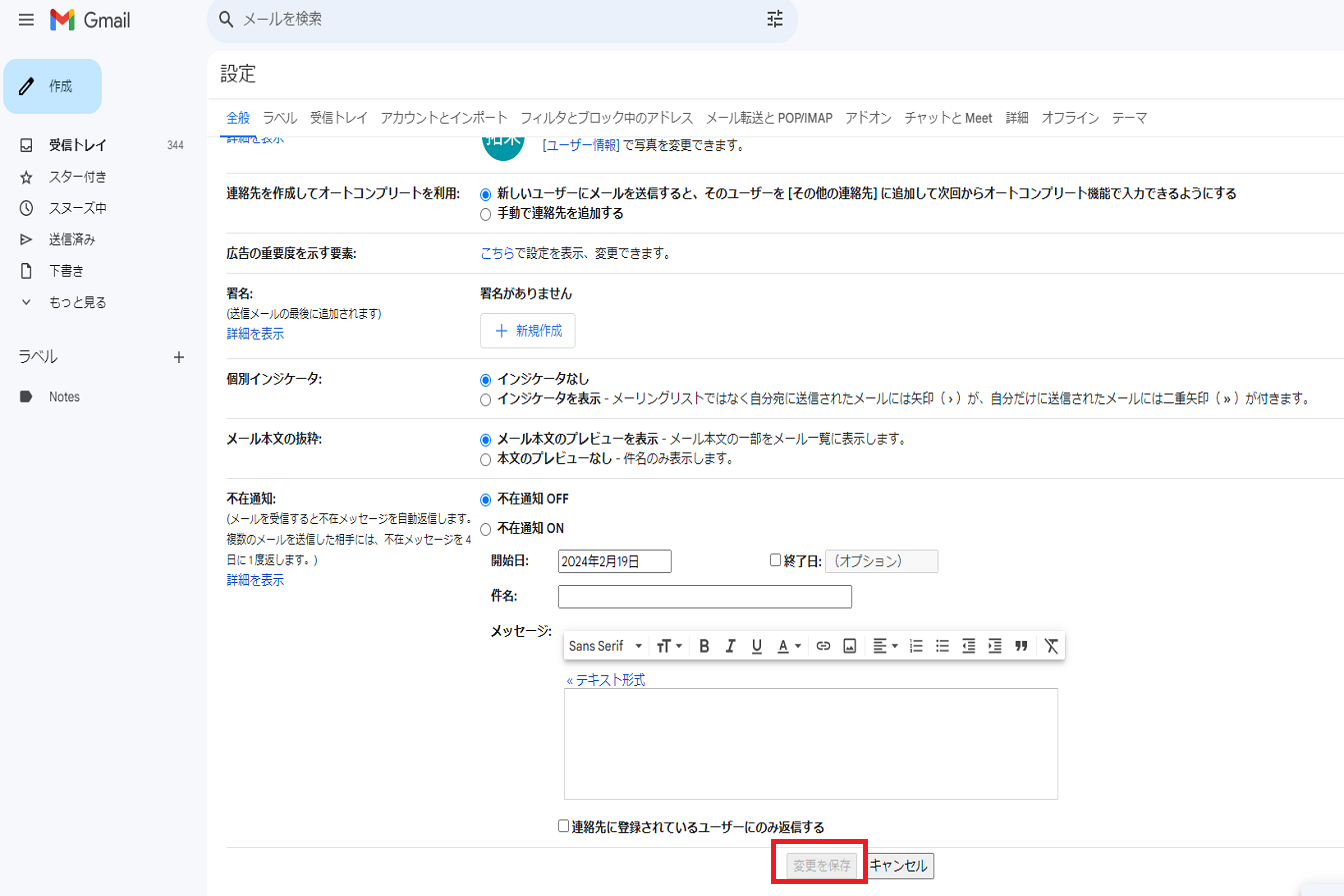
Task: Open the text color picker
Action: click(790, 646)
